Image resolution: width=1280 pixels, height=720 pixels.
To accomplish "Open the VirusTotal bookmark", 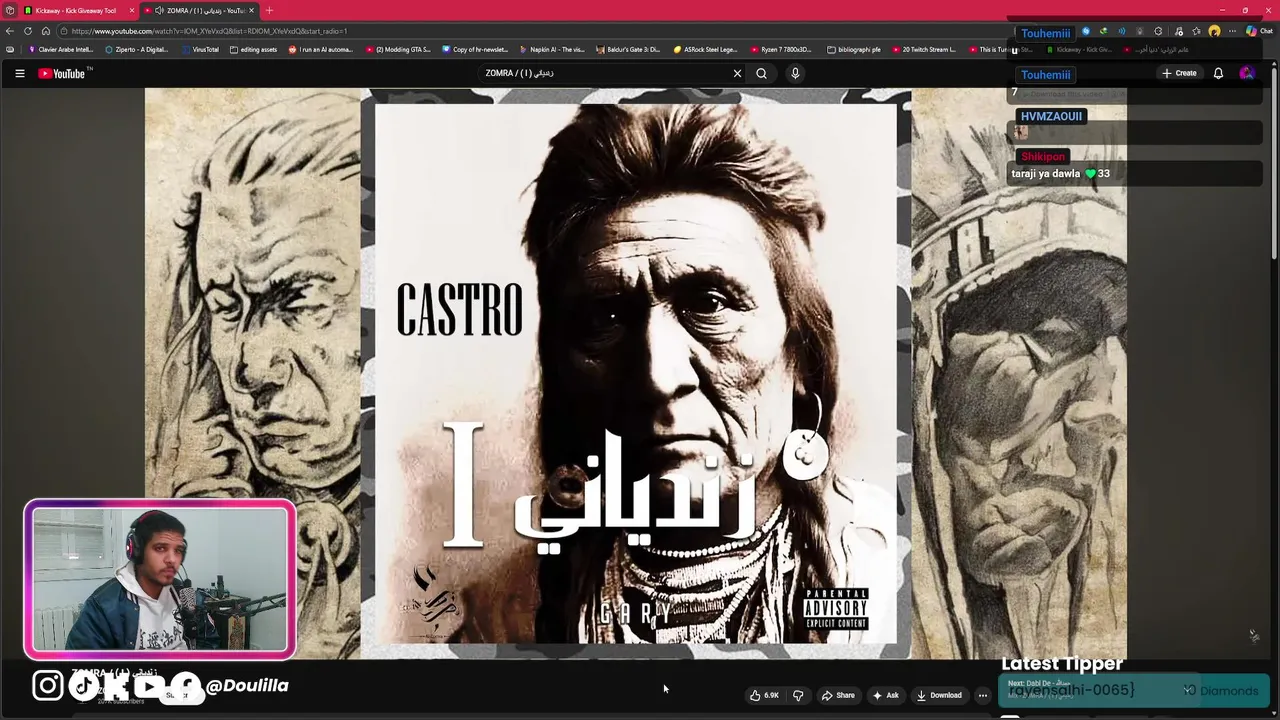I will (x=200, y=49).
